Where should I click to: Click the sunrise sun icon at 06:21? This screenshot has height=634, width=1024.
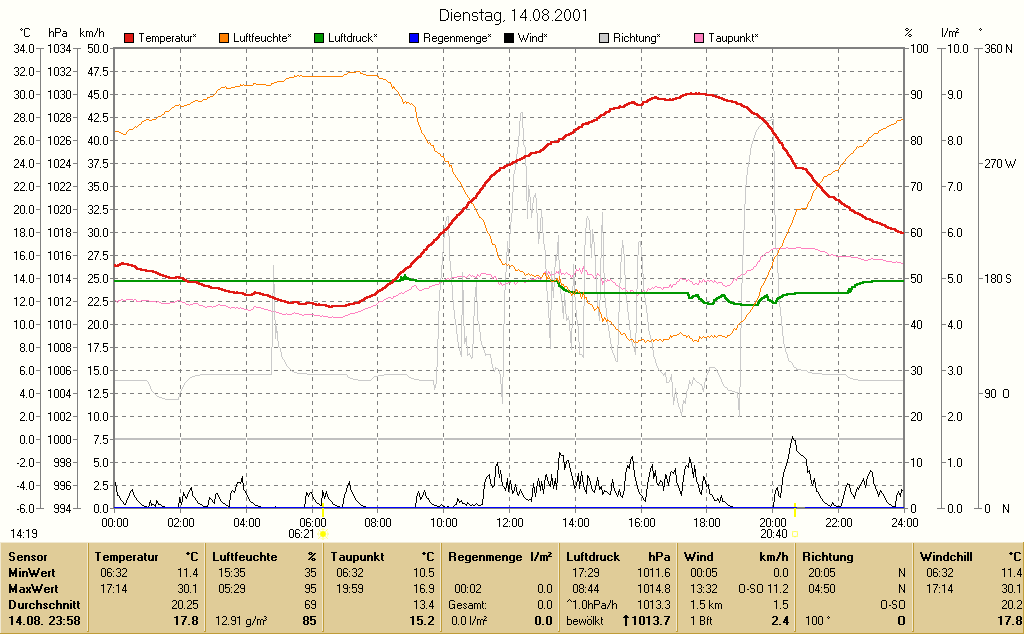(323, 534)
